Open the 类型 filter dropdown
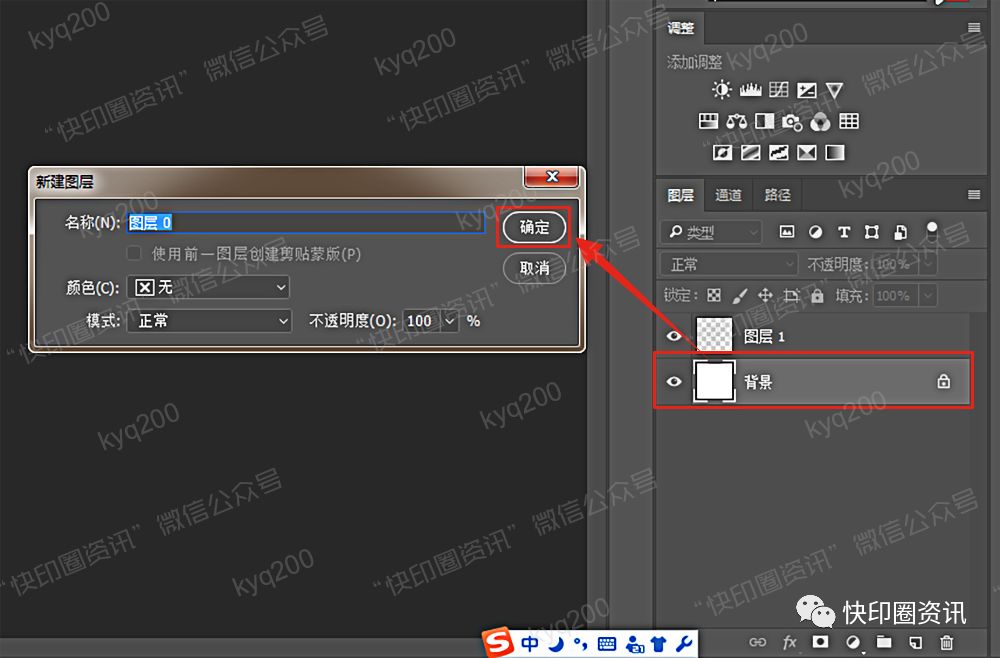This screenshot has width=1000, height=658. 711,232
